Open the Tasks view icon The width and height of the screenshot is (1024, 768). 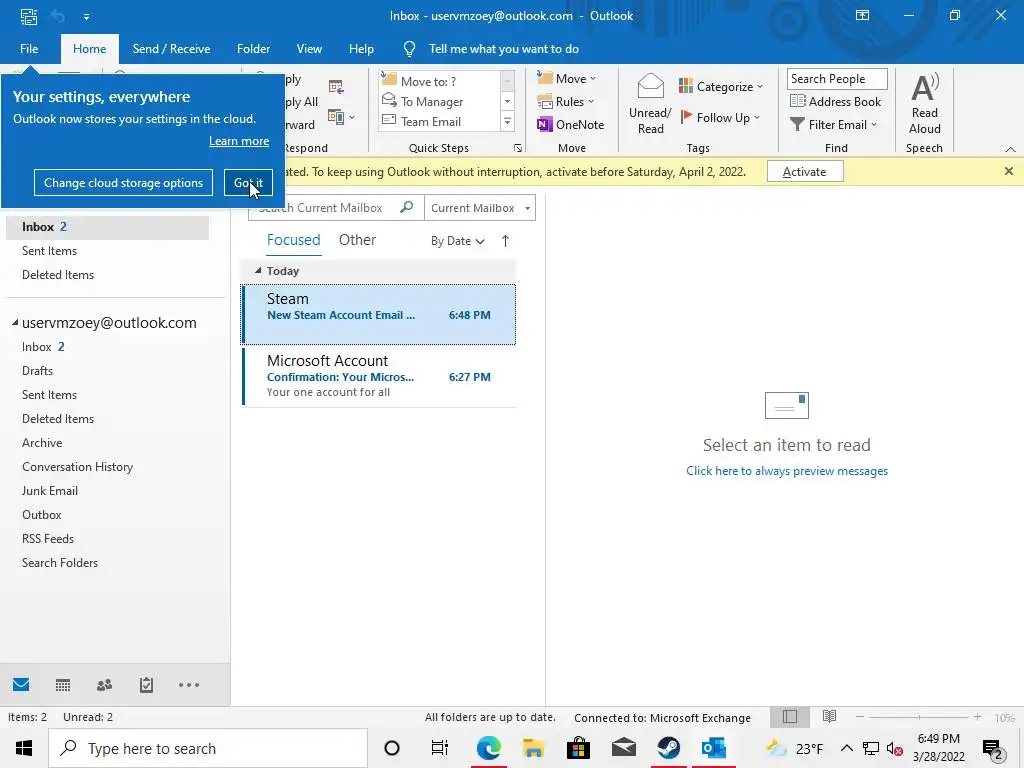click(146, 684)
